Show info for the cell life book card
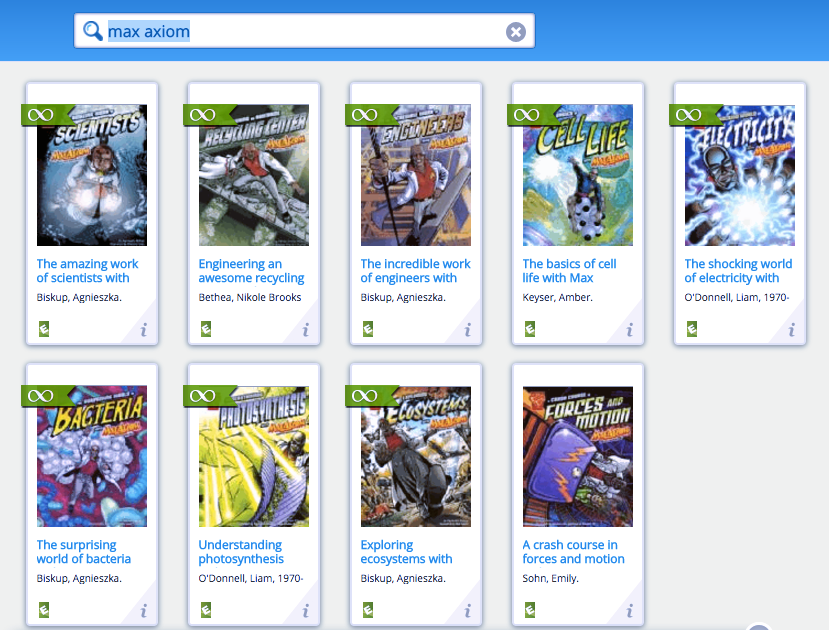 pos(629,330)
